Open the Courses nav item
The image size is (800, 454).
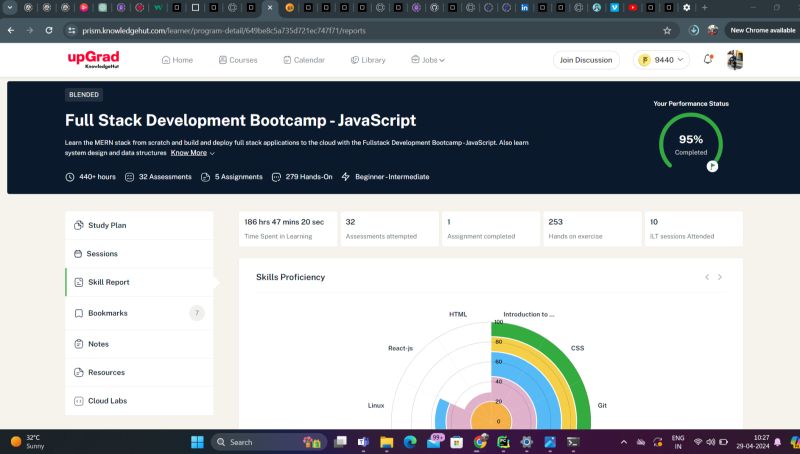coord(238,60)
